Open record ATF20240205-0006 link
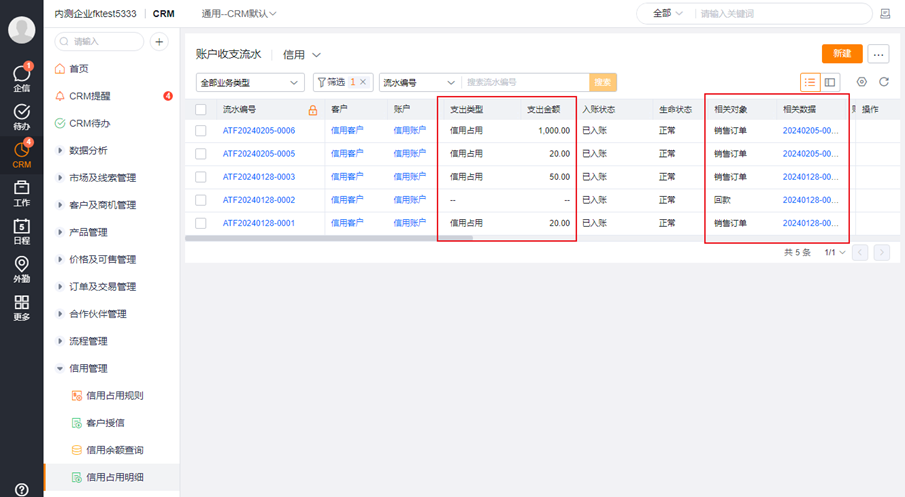The image size is (905, 497). [x=259, y=130]
